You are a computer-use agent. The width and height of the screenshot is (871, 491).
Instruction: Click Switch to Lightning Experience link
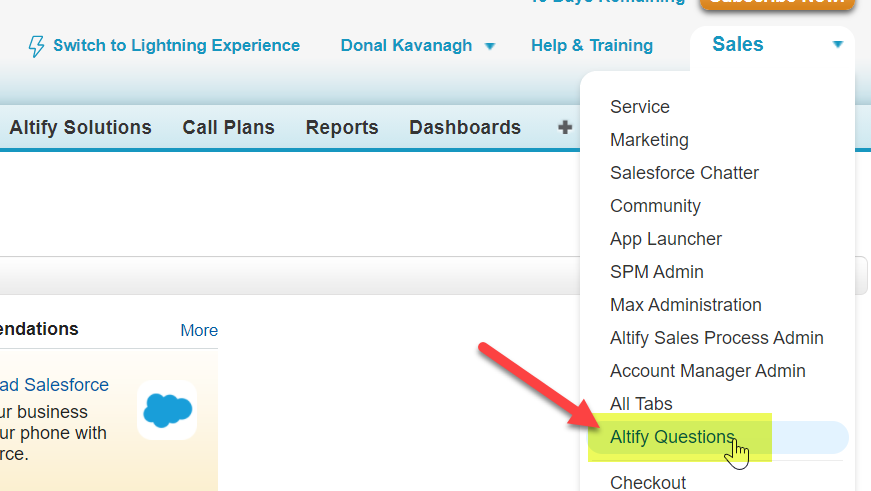coord(177,46)
